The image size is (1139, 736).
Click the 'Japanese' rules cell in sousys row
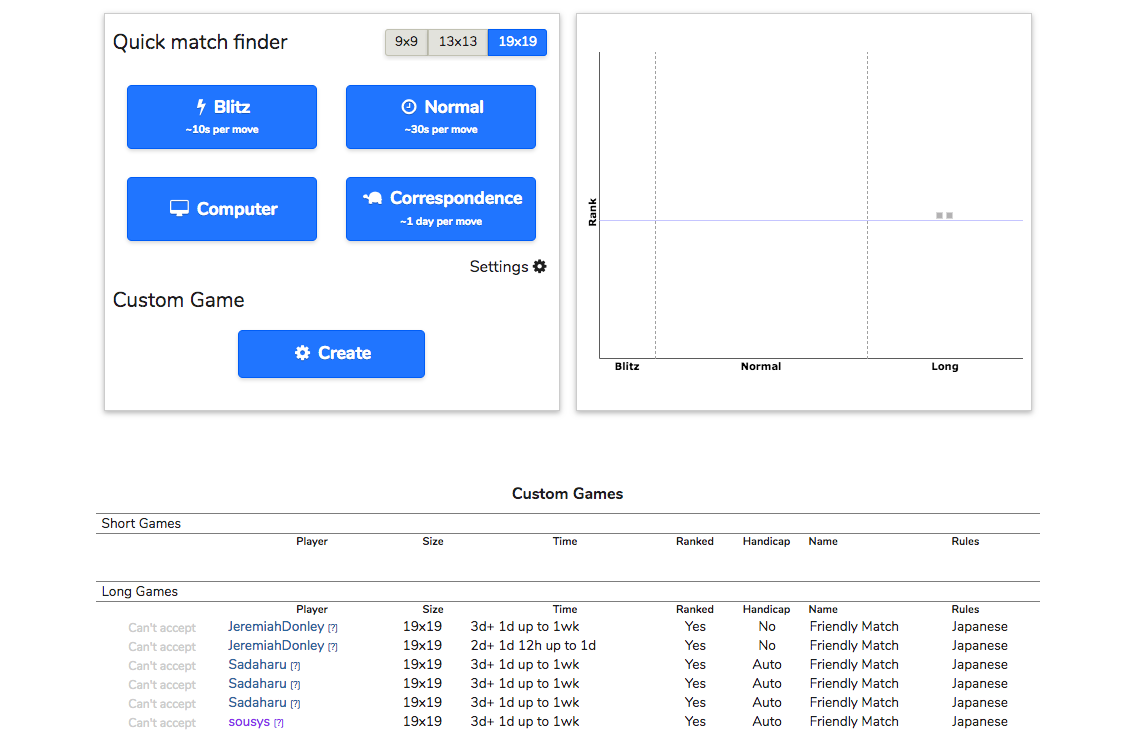pyautogui.click(x=980, y=721)
